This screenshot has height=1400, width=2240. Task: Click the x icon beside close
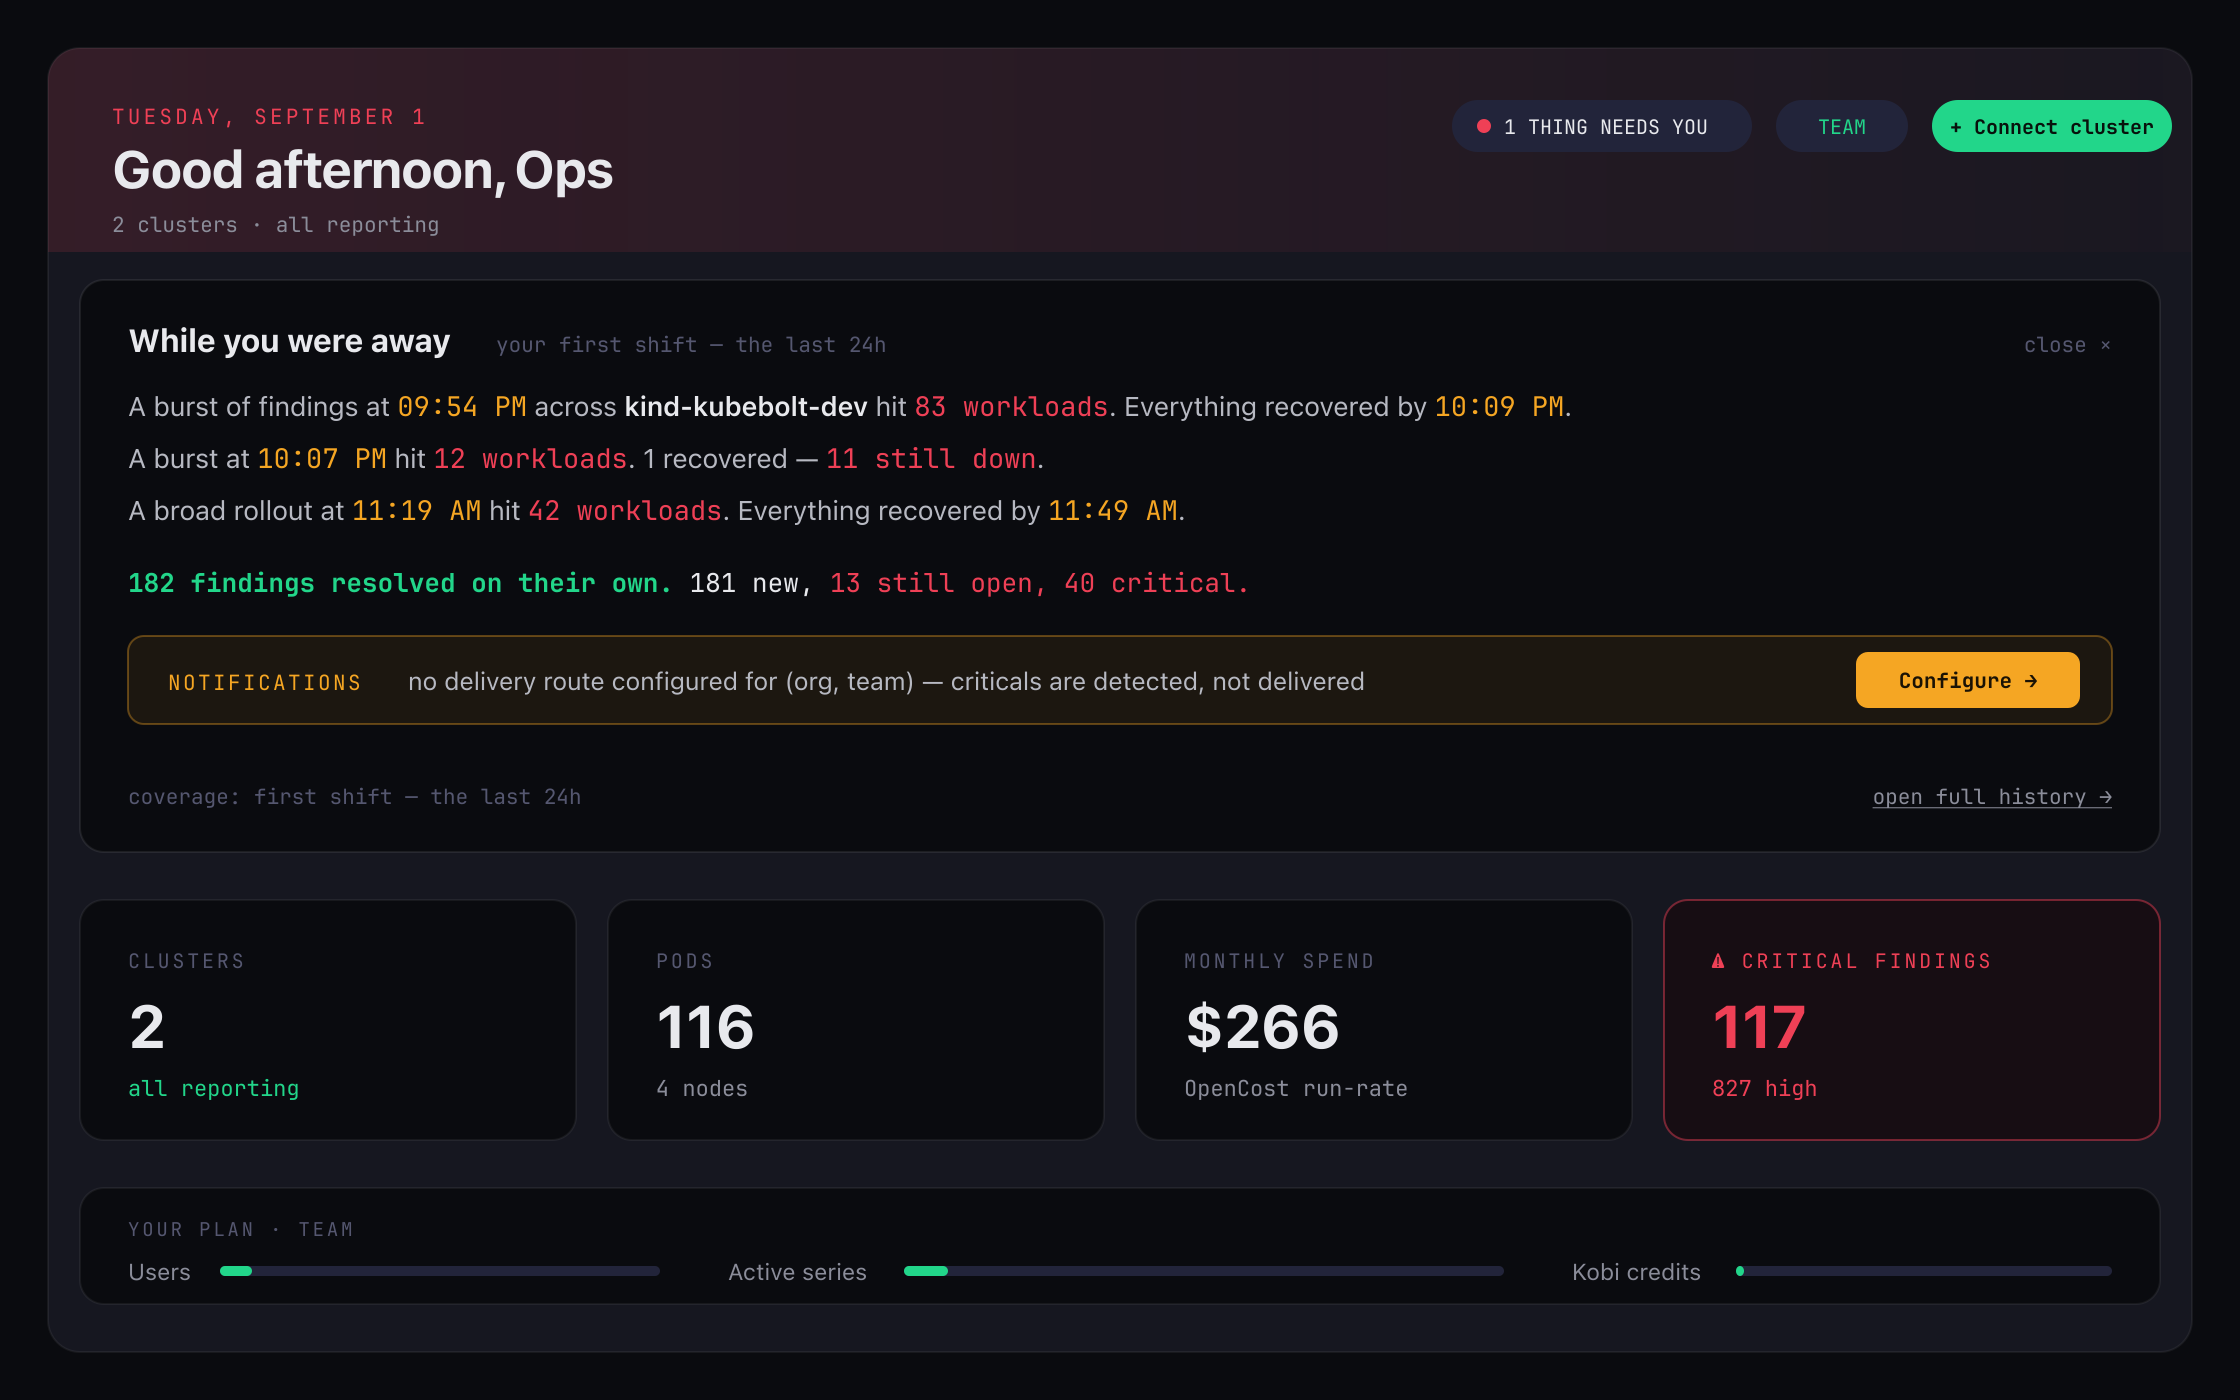click(2105, 345)
